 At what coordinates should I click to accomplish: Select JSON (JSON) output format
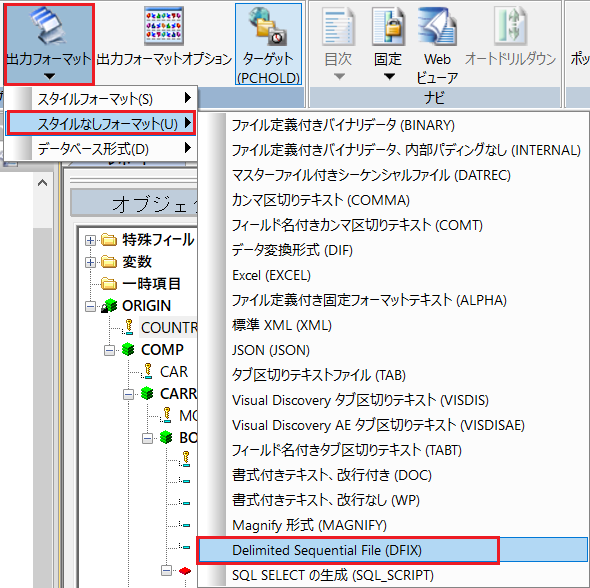pyautogui.click(x=271, y=350)
